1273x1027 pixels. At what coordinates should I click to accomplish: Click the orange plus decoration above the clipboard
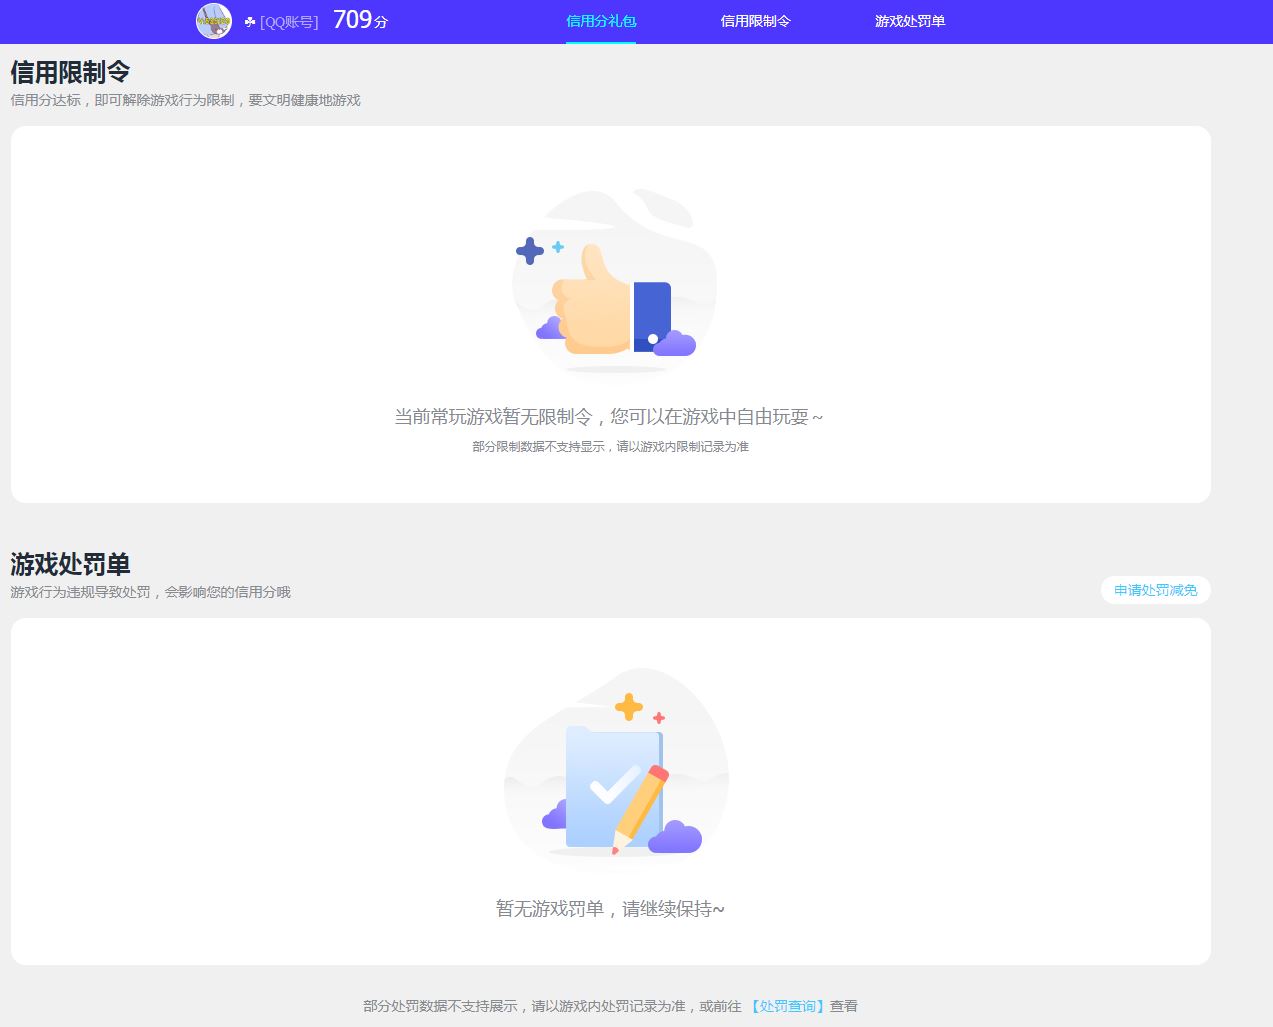[x=628, y=707]
